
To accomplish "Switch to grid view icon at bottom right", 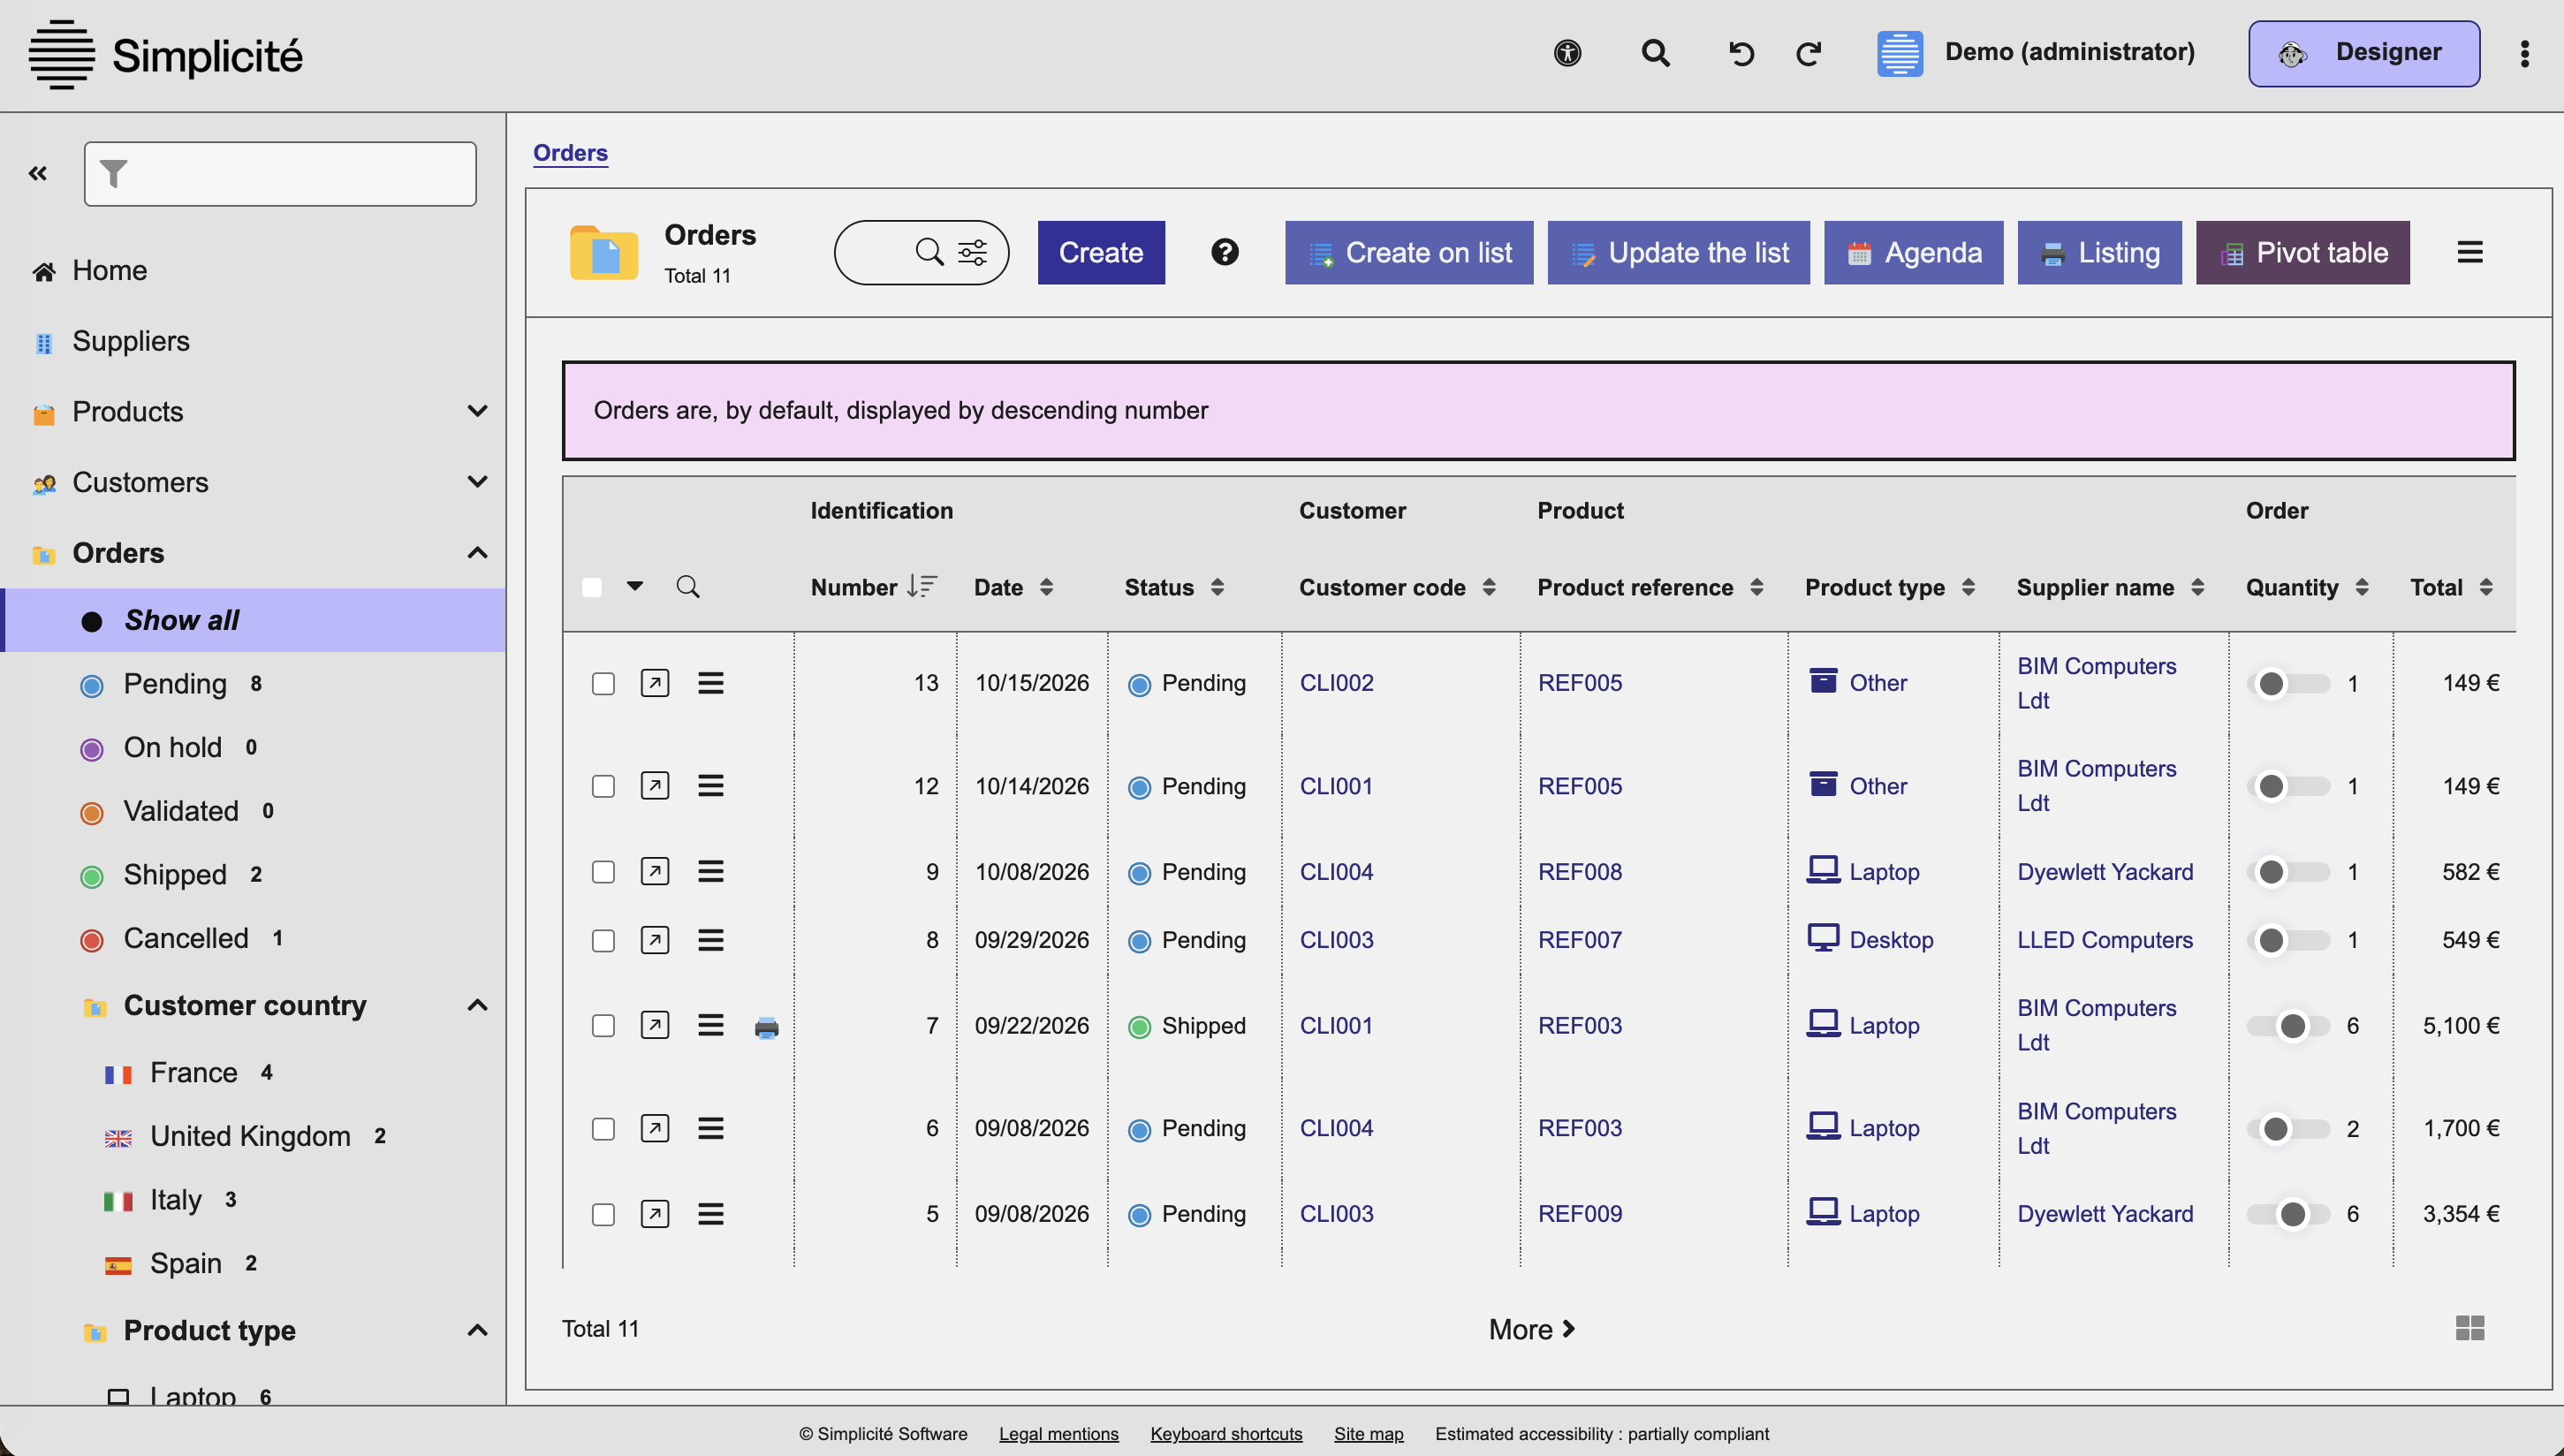I will tap(2469, 1328).
